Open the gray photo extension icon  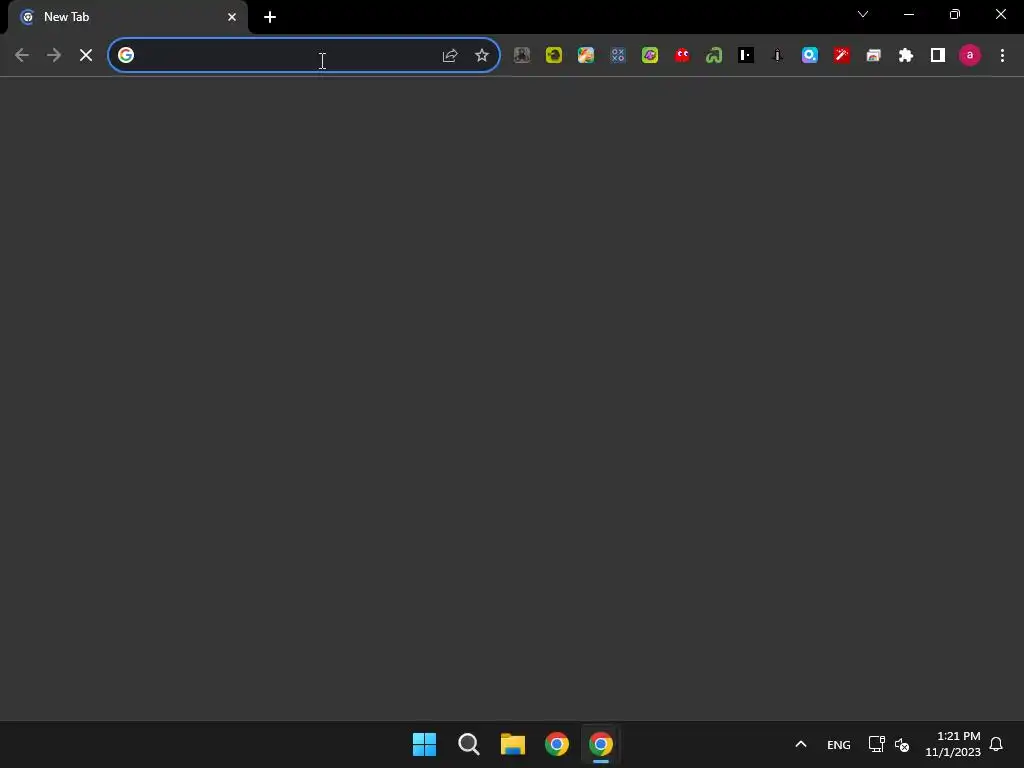[522, 56]
